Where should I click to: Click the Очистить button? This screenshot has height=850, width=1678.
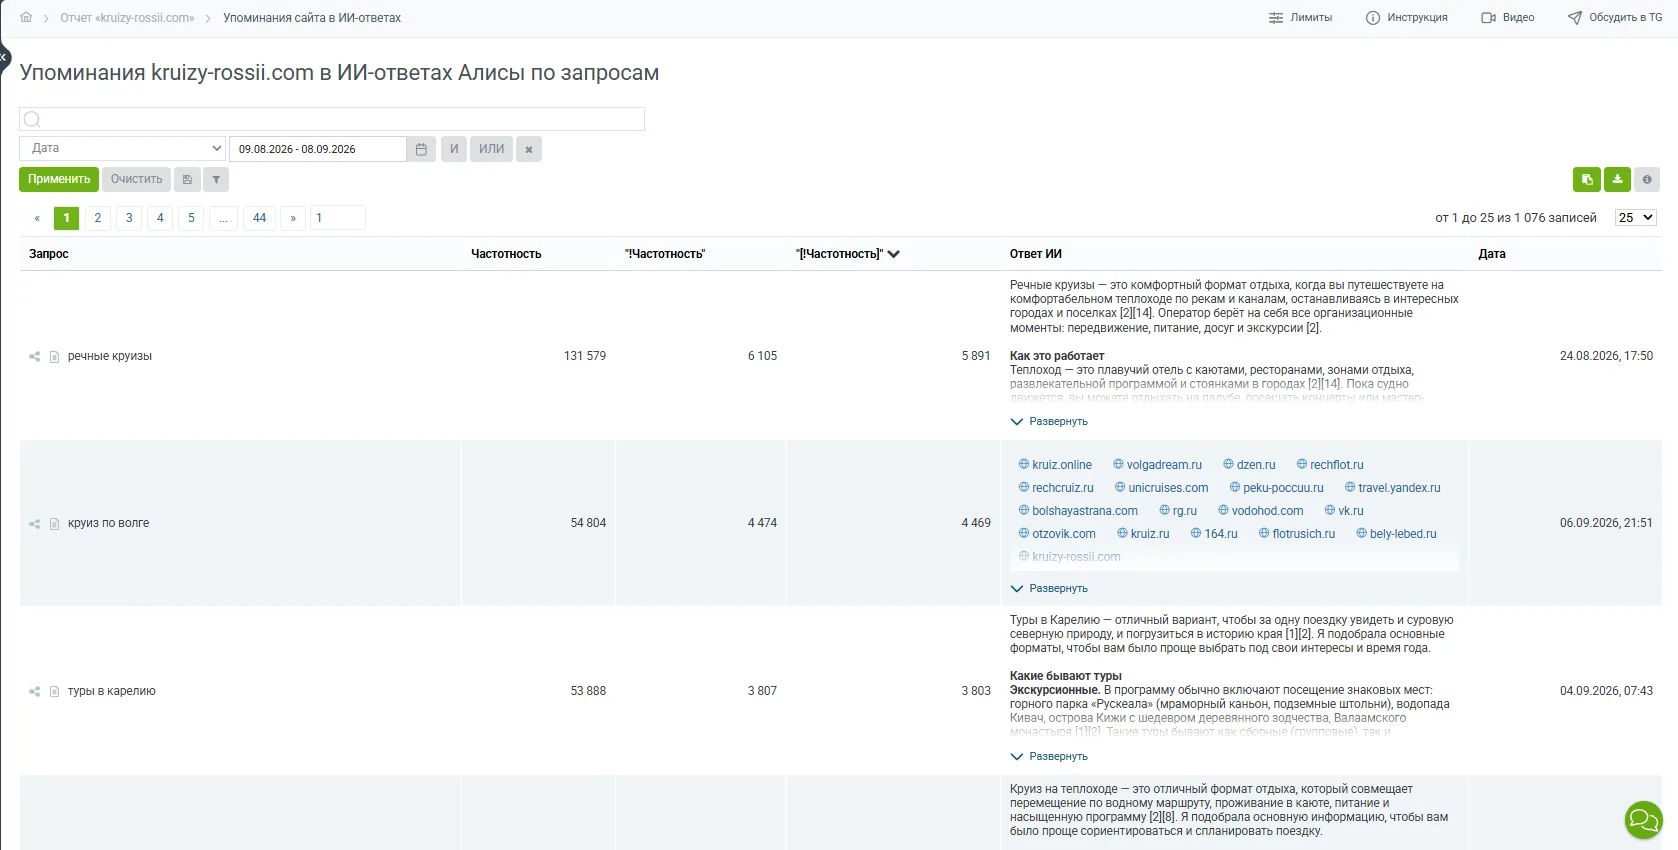click(x=137, y=179)
